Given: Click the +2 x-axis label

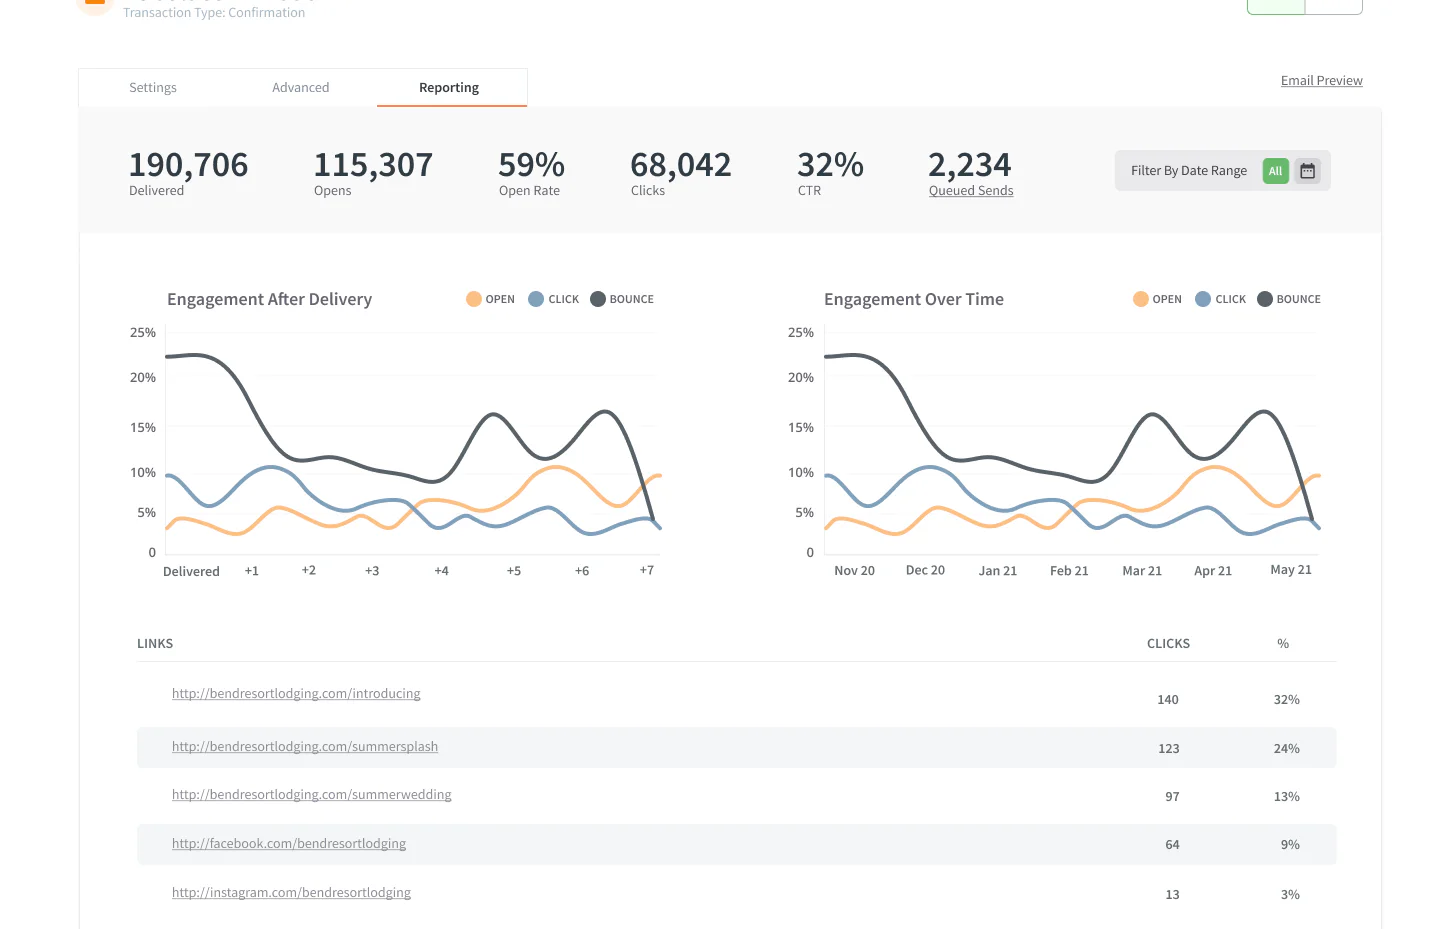Looking at the screenshot, I should pos(309,570).
